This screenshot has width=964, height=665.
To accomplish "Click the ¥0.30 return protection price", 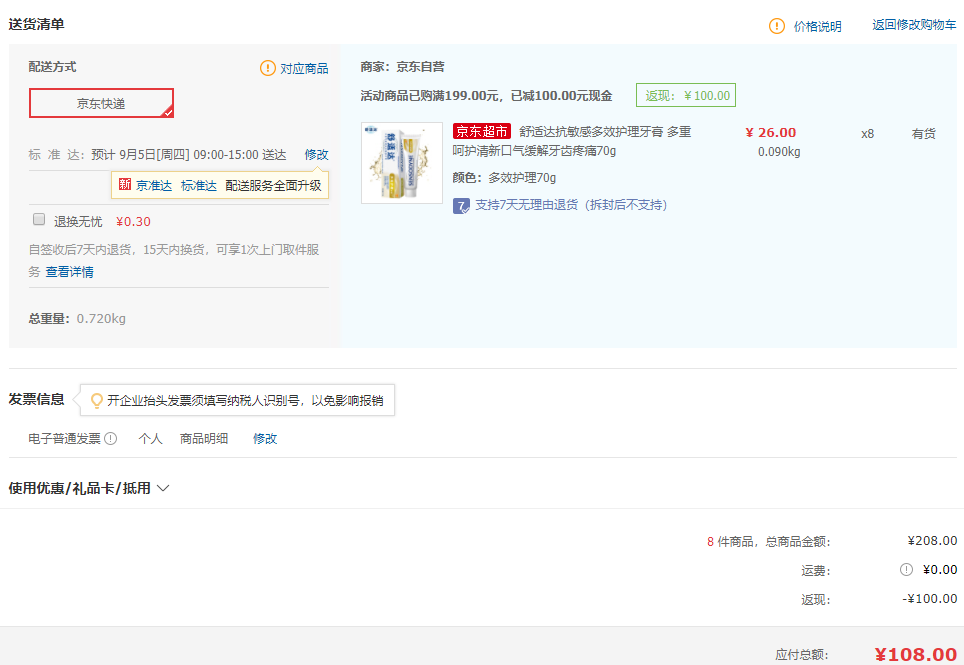I will (133, 221).
